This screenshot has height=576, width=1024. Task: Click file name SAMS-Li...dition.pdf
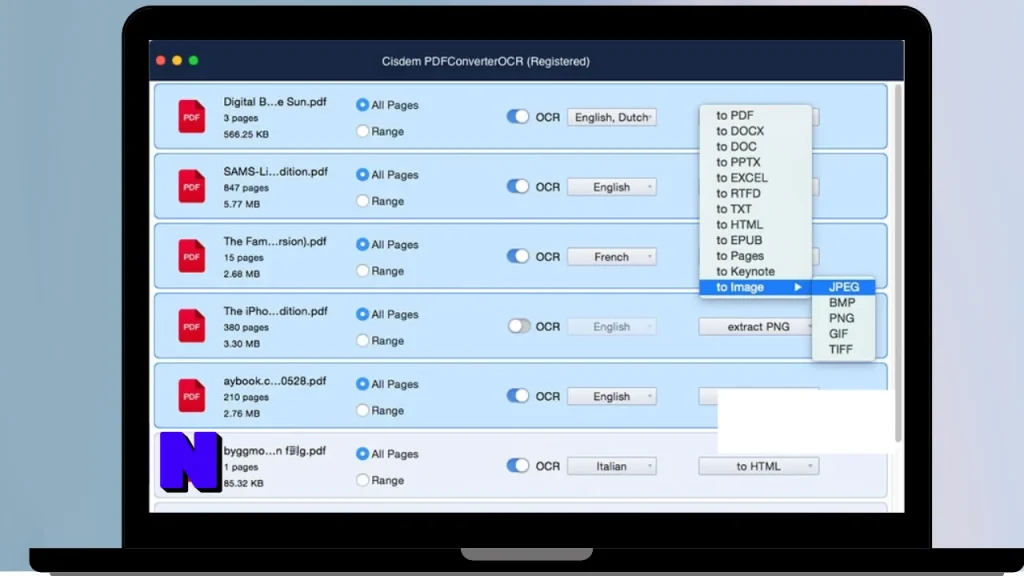pyautogui.click(x=276, y=172)
